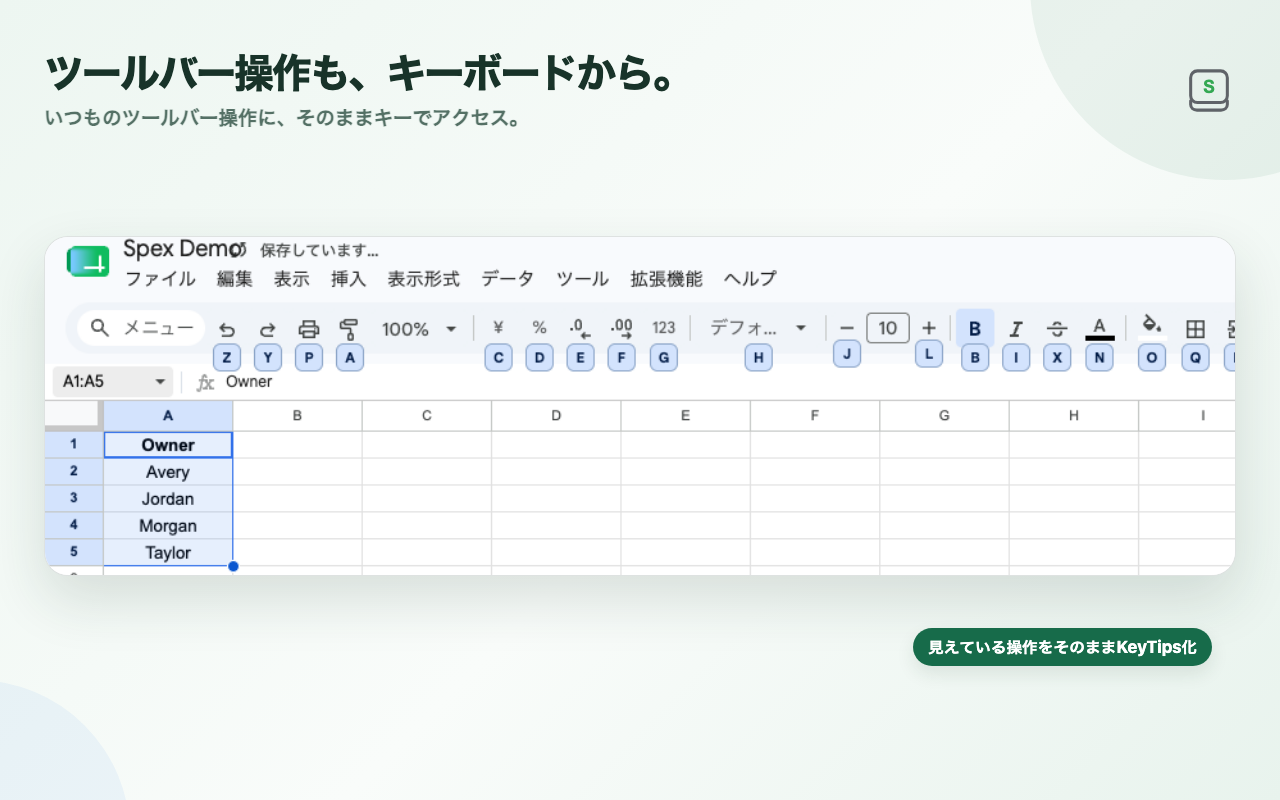The height and width of the screenshot is (800, 1280).
Task: Select column B header
Action: click(x=297, y=415)
